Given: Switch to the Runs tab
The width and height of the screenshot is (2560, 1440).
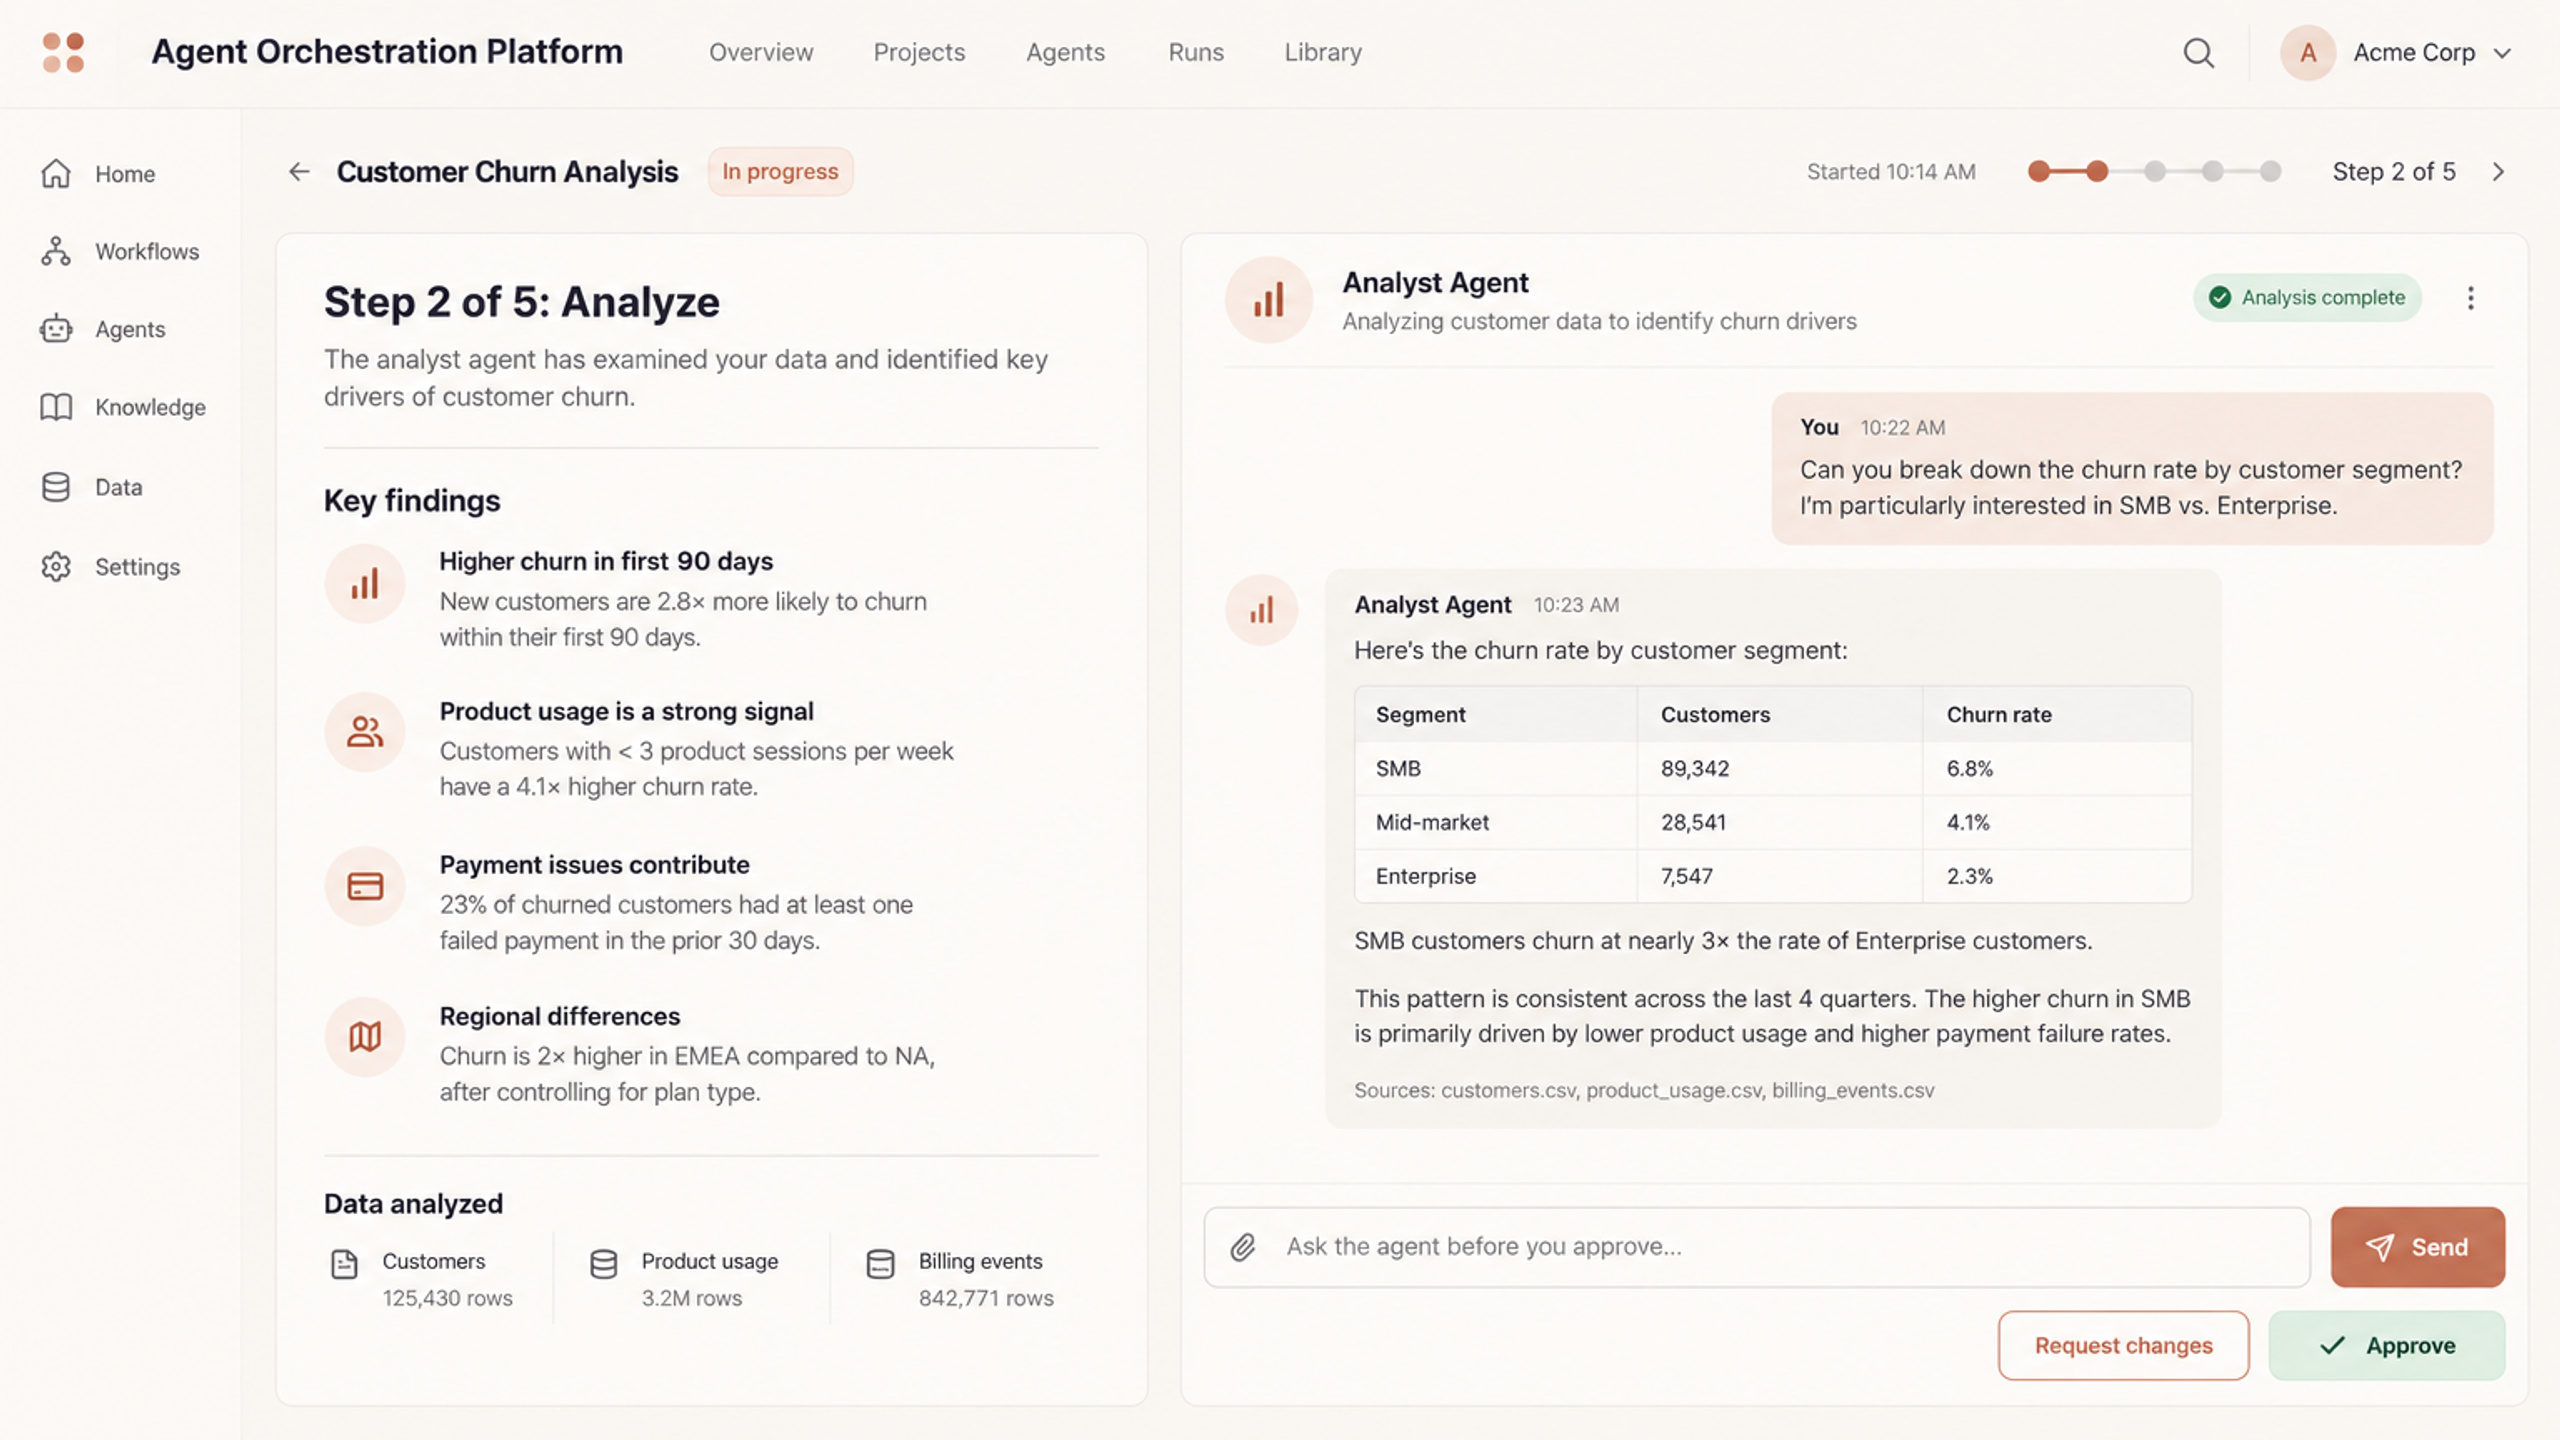Looking at the screenshot, I should pos(1196,52).
